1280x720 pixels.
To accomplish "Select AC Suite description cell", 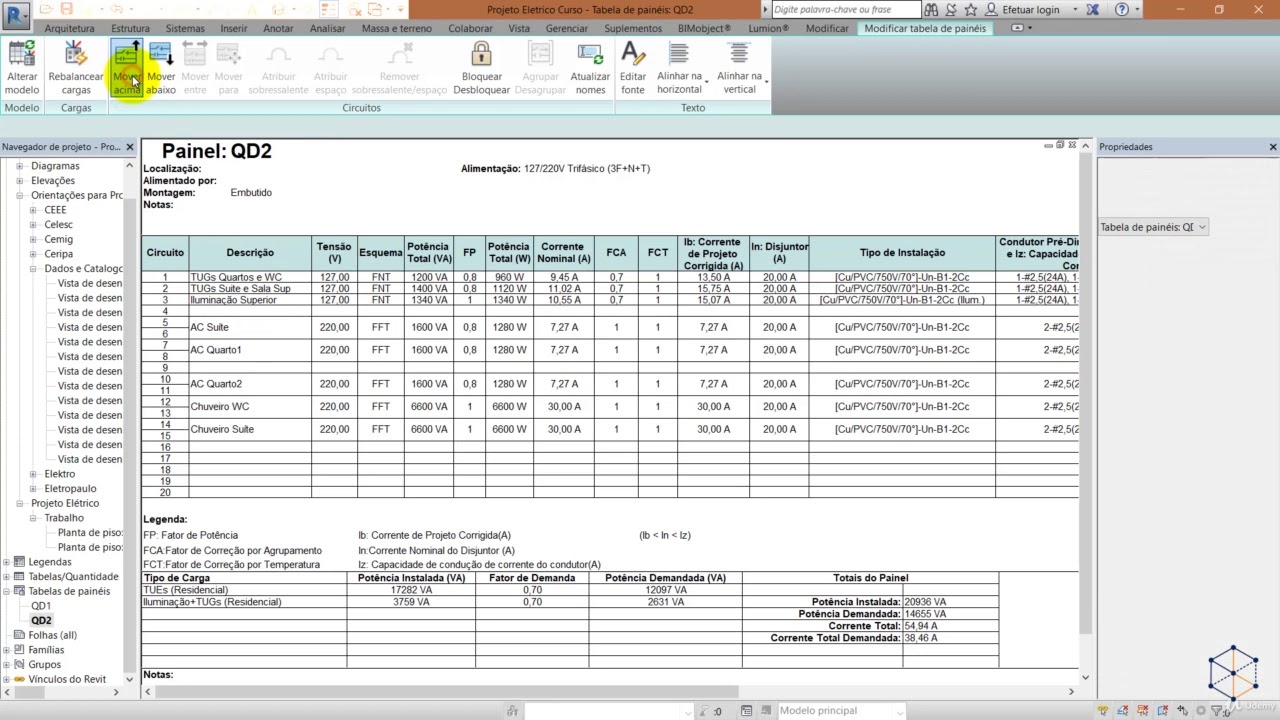I will (250, 327).
